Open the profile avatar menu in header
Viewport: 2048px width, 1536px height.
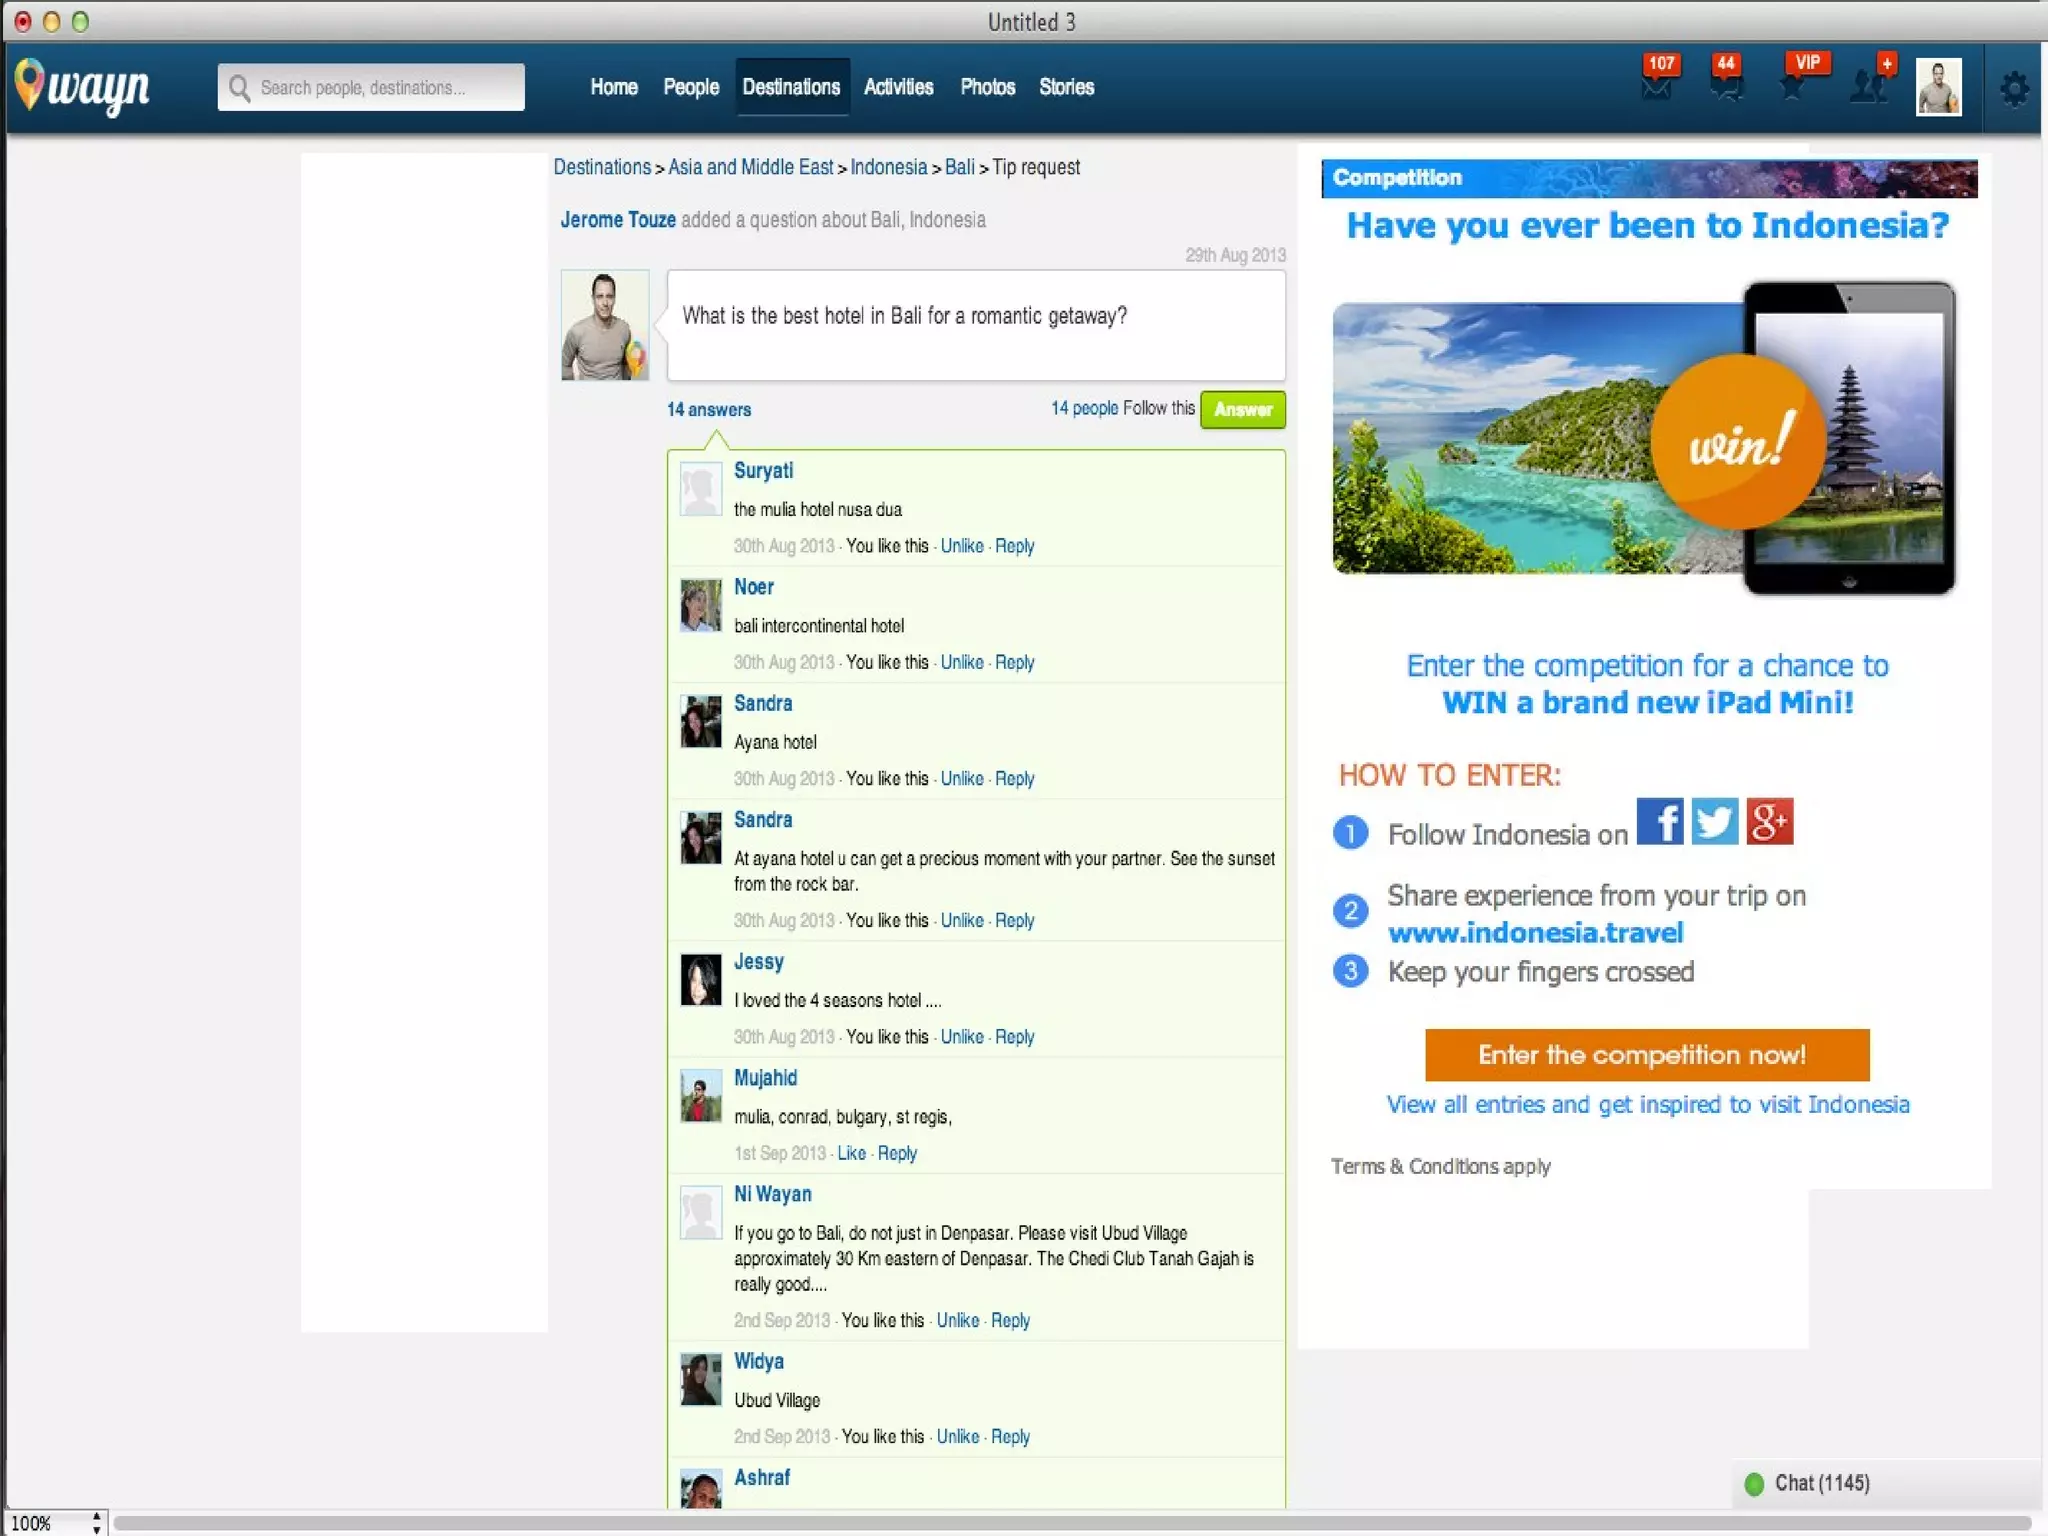click(1937, 87)
